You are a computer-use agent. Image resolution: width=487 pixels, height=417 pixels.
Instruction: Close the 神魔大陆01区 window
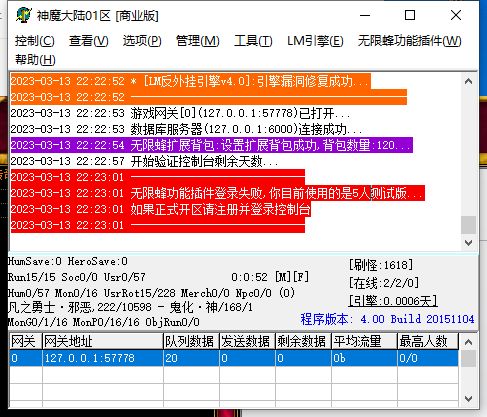pyautogui.click(x=456, y=15)
